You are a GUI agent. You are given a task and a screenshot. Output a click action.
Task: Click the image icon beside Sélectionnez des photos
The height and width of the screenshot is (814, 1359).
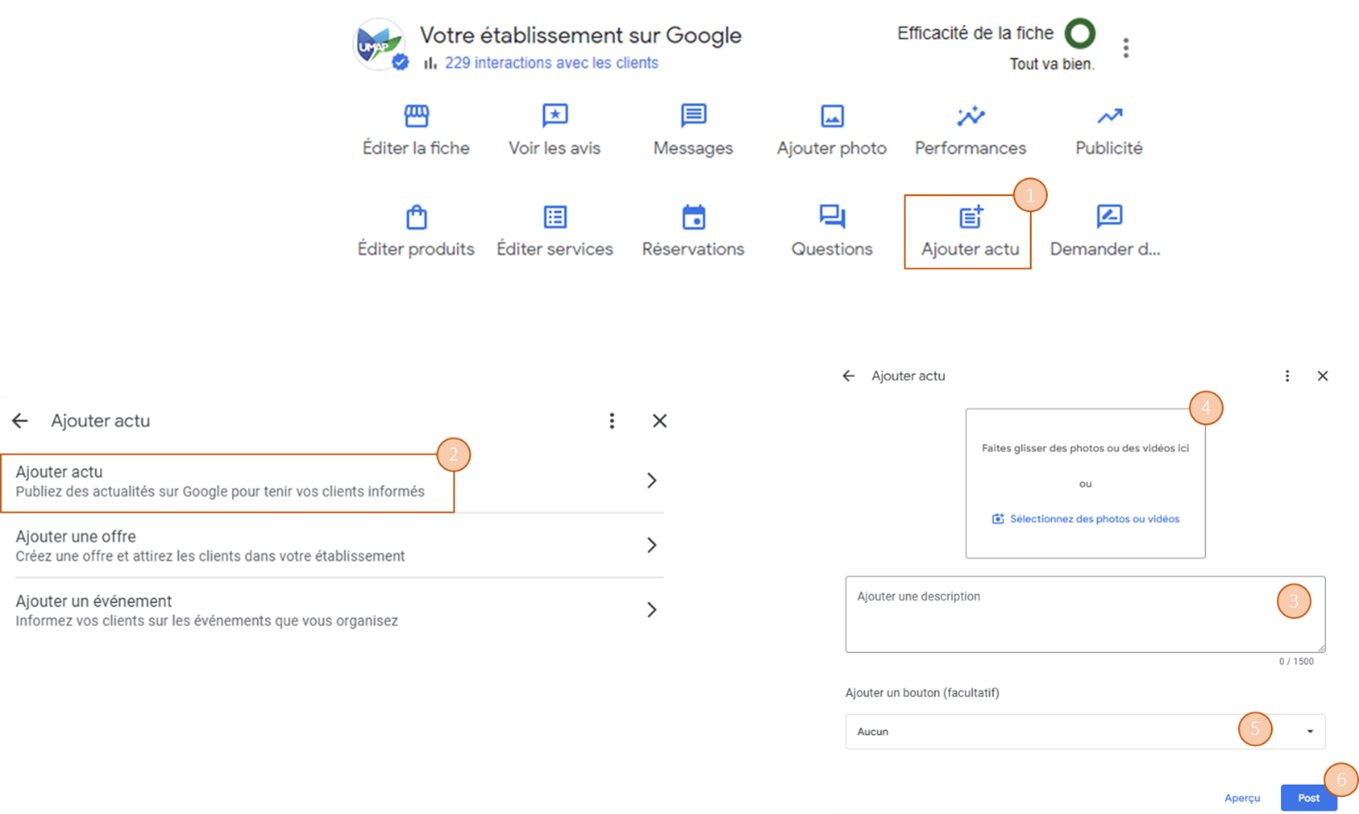(997, 519)
